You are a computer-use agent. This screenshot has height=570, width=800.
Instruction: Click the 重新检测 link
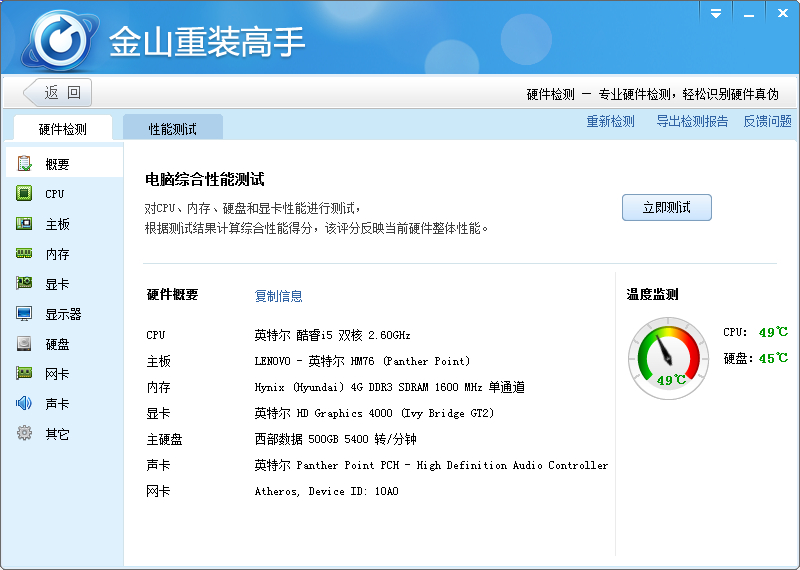coord(610,121)
